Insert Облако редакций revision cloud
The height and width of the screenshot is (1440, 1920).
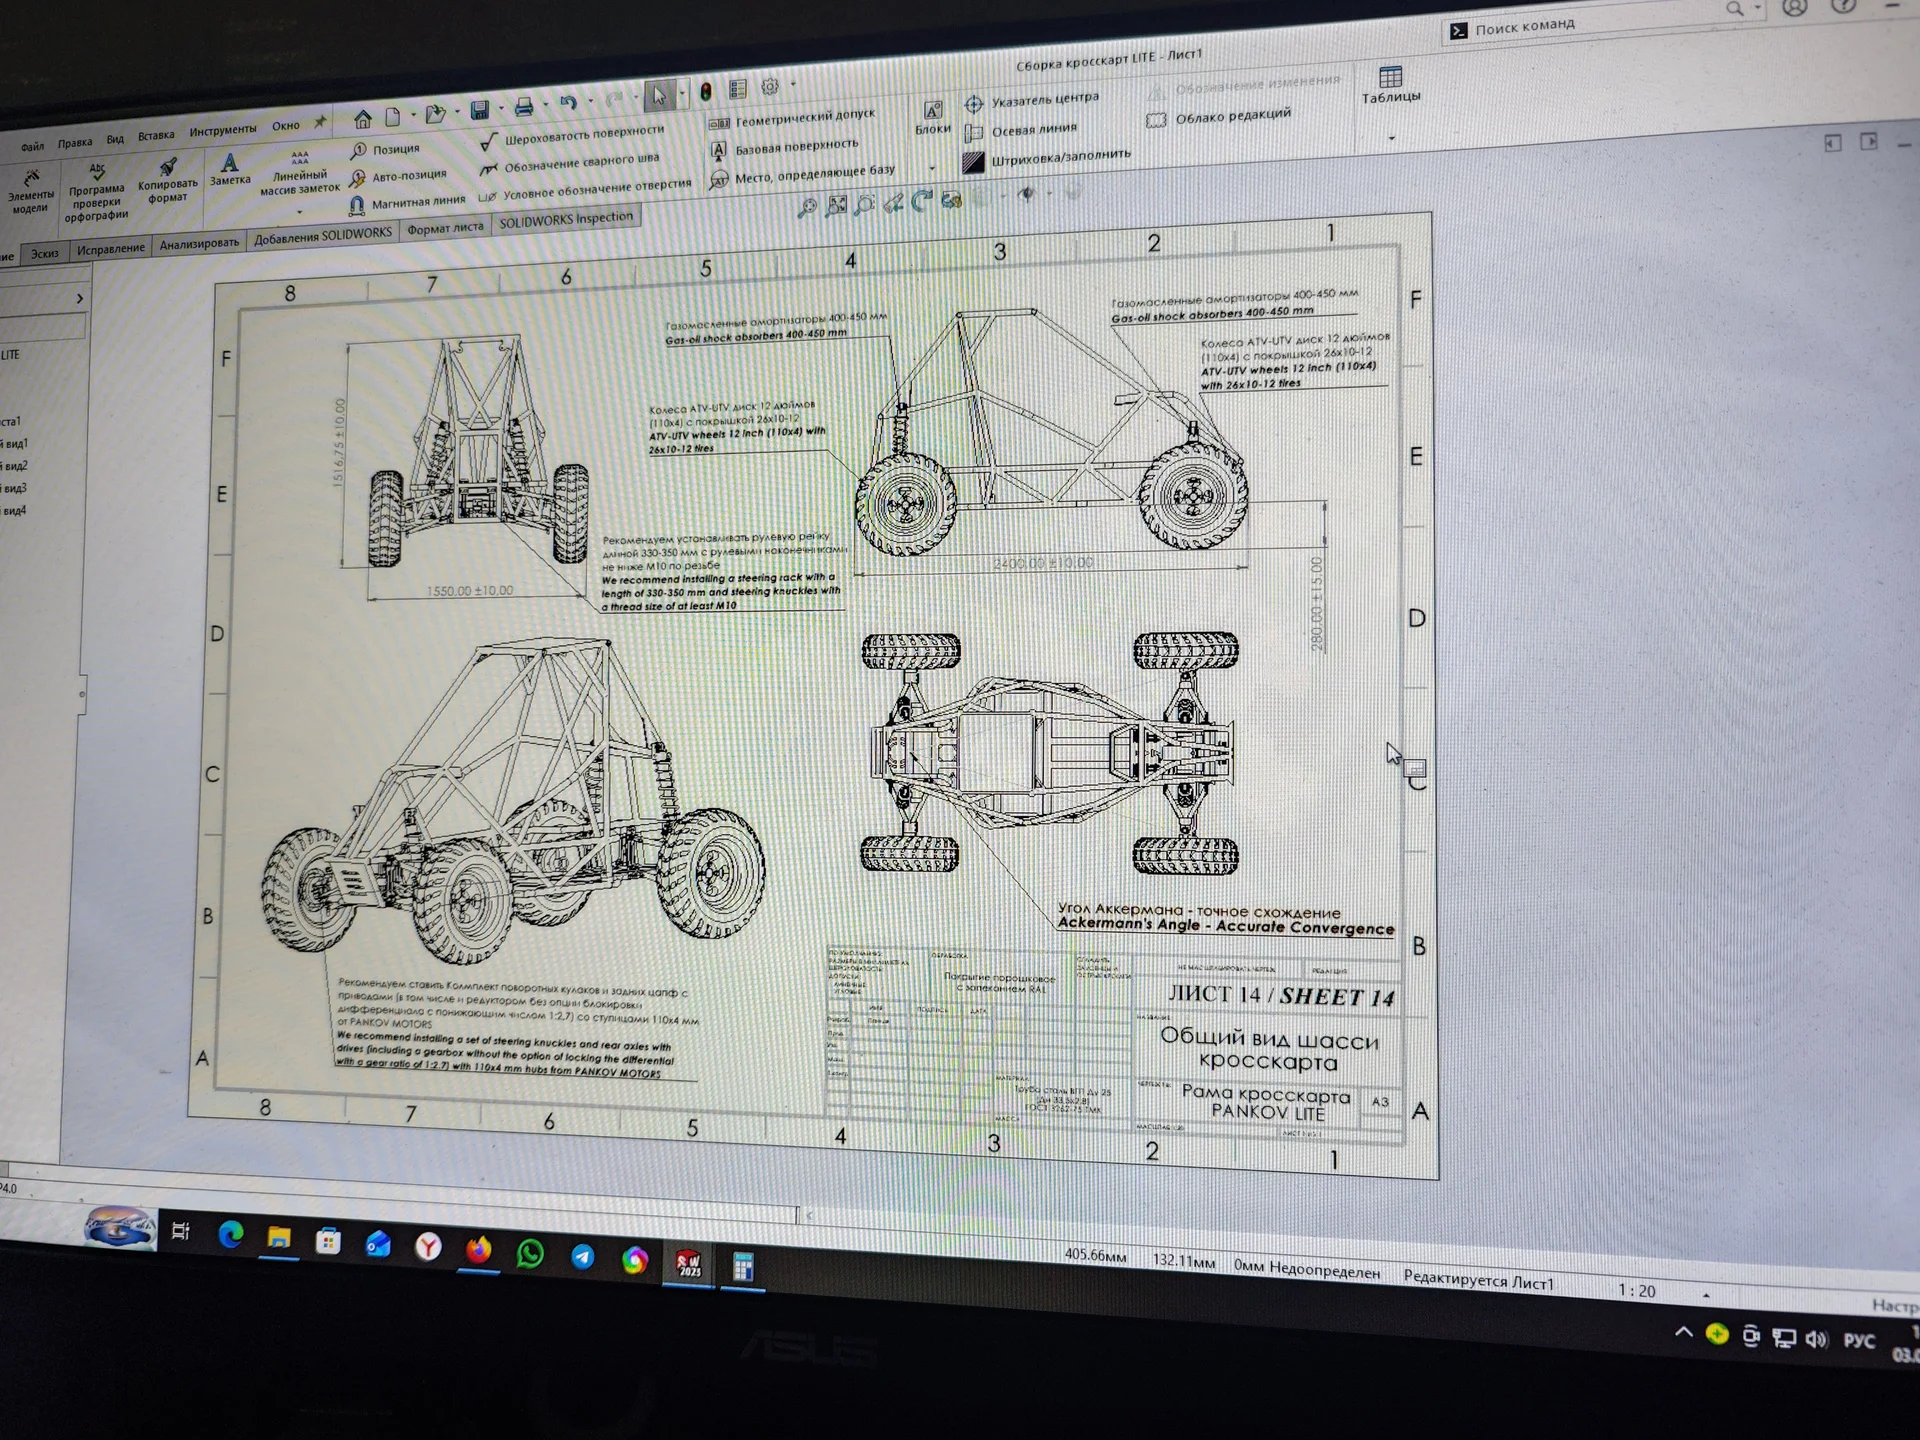tap(1219, 117)
